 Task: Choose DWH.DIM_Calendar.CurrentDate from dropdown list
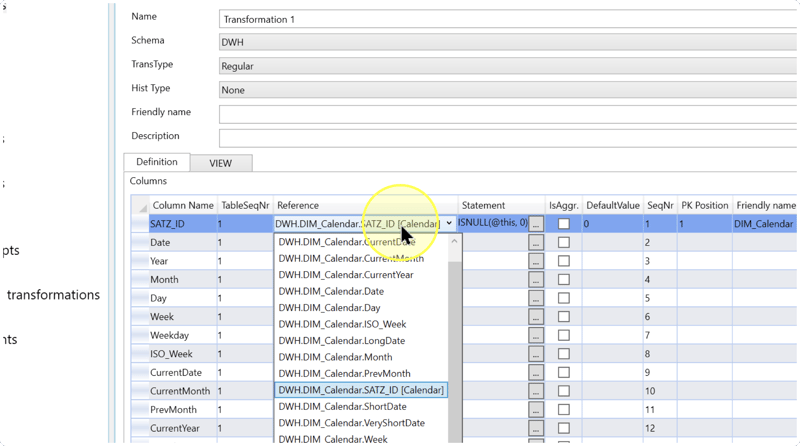pyautogui.click(x=361, y=242)
